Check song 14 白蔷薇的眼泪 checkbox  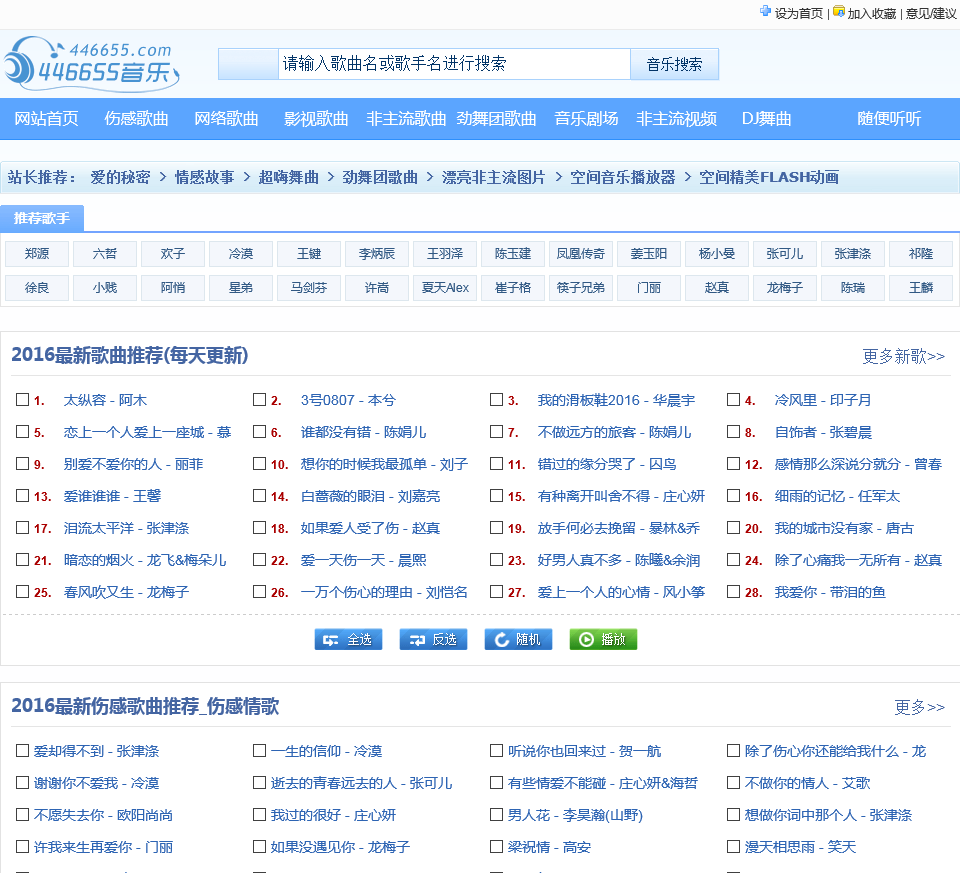coord(260,495)
